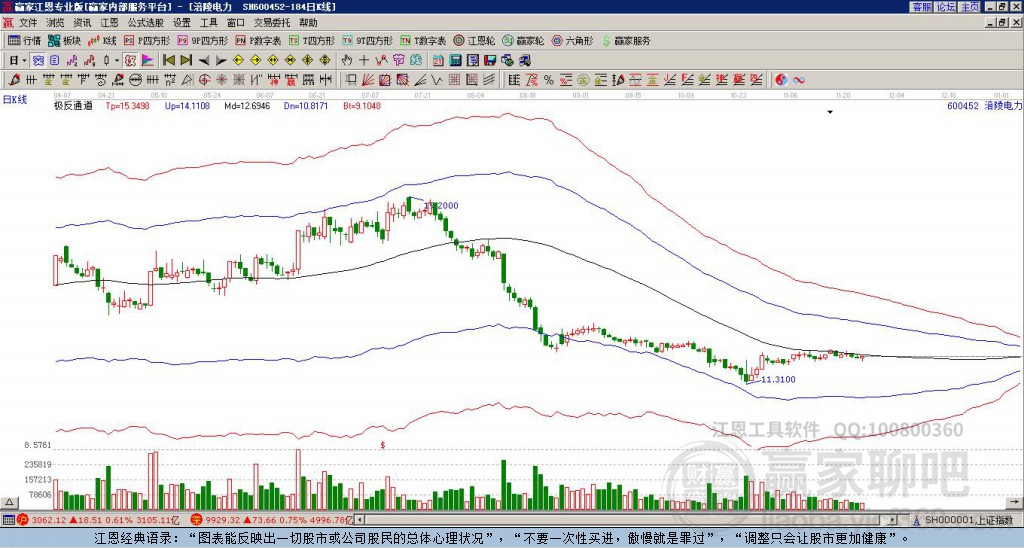Open the 文件 menu
The height and width of the screenshot is (548, 1024).
[x=28, y=23]
